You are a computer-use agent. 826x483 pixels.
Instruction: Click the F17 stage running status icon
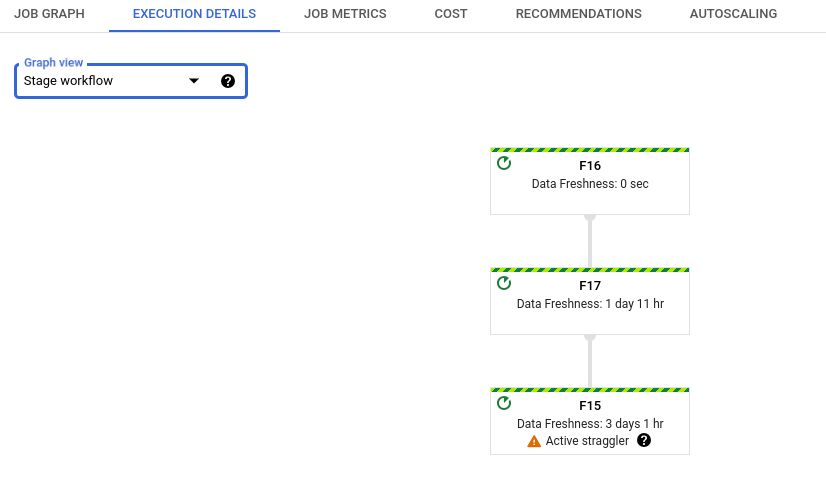point(504,283)
